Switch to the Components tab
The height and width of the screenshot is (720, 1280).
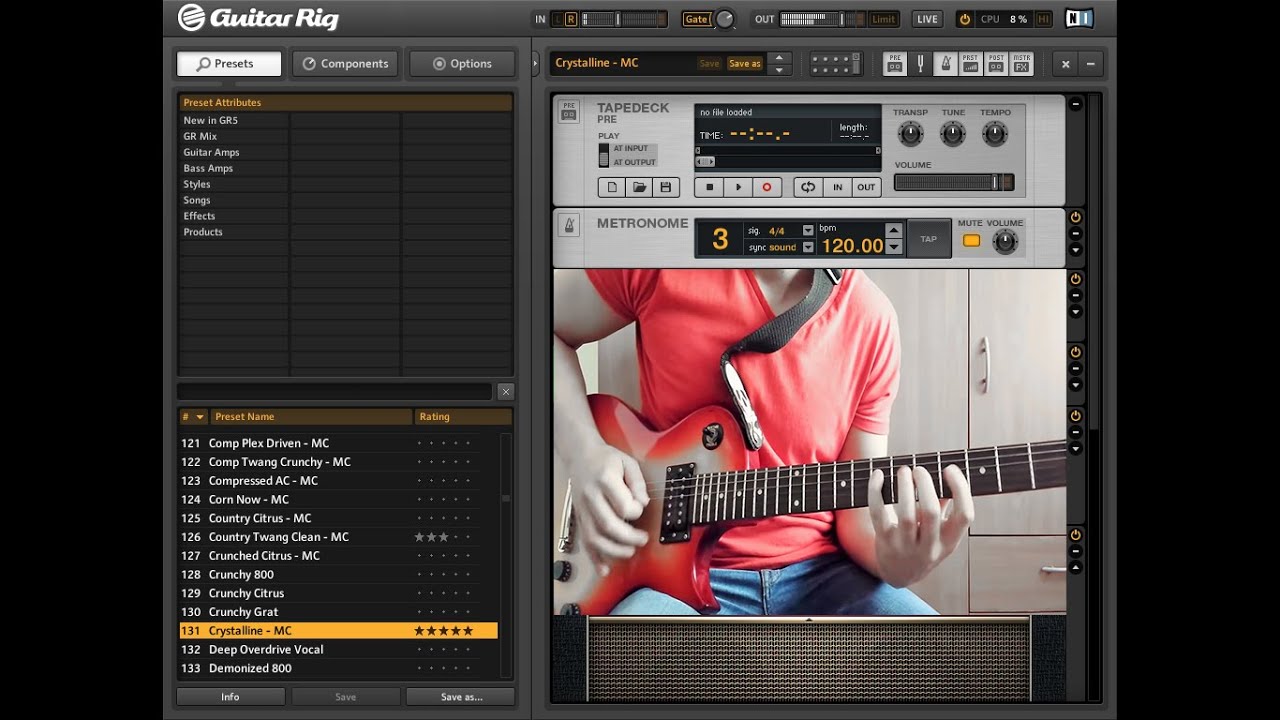(345, 63)
